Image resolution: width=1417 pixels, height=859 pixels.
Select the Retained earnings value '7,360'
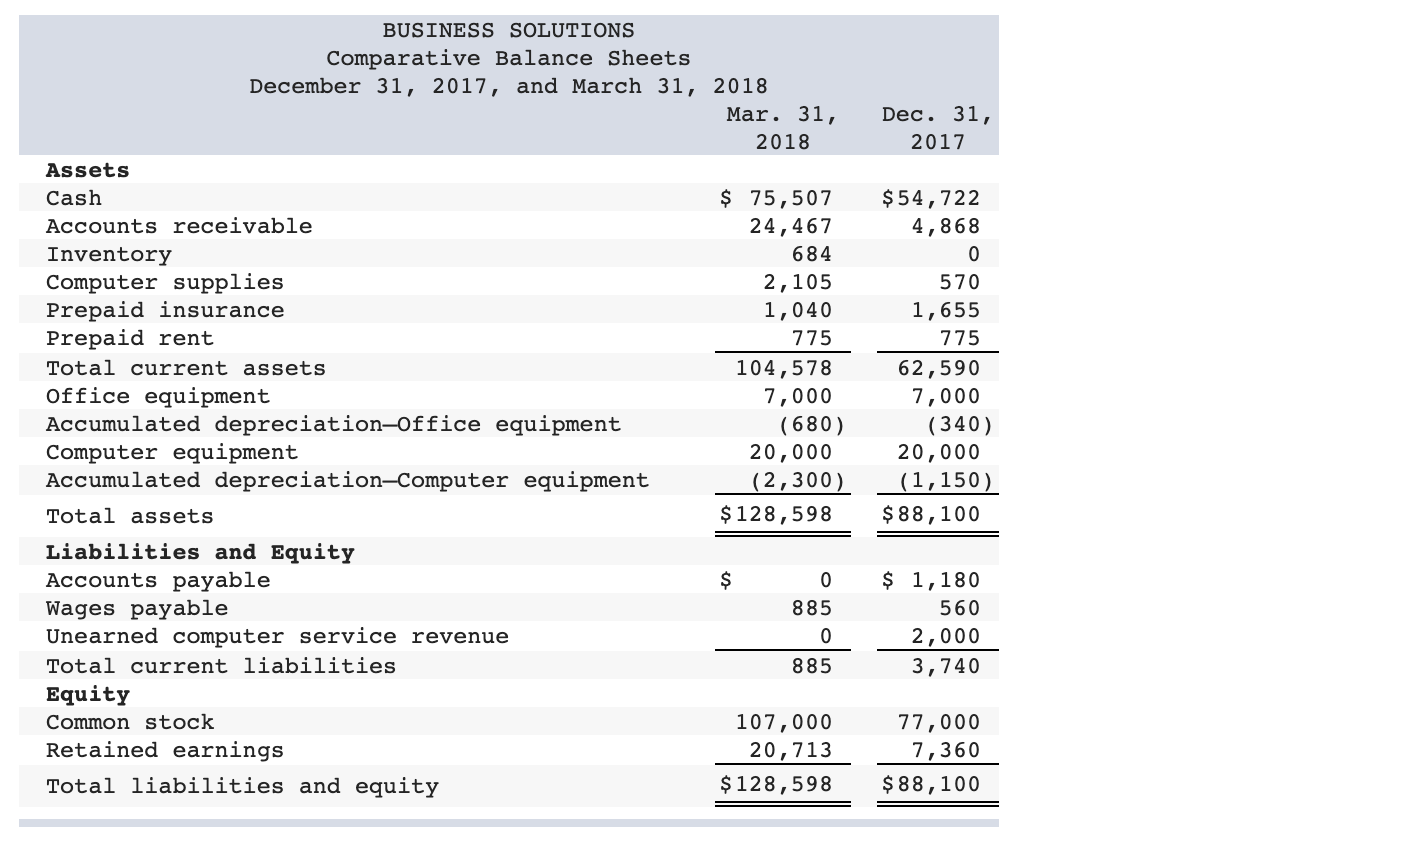click(x=946, y=750)
